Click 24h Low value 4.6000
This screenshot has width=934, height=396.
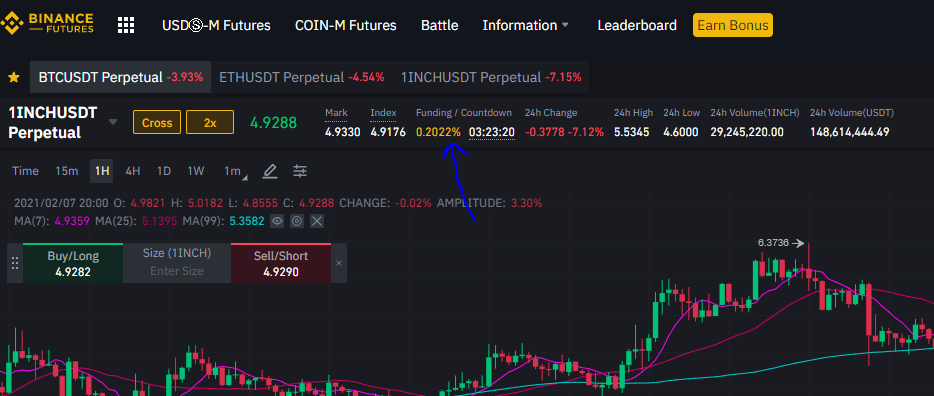[681, 132]
